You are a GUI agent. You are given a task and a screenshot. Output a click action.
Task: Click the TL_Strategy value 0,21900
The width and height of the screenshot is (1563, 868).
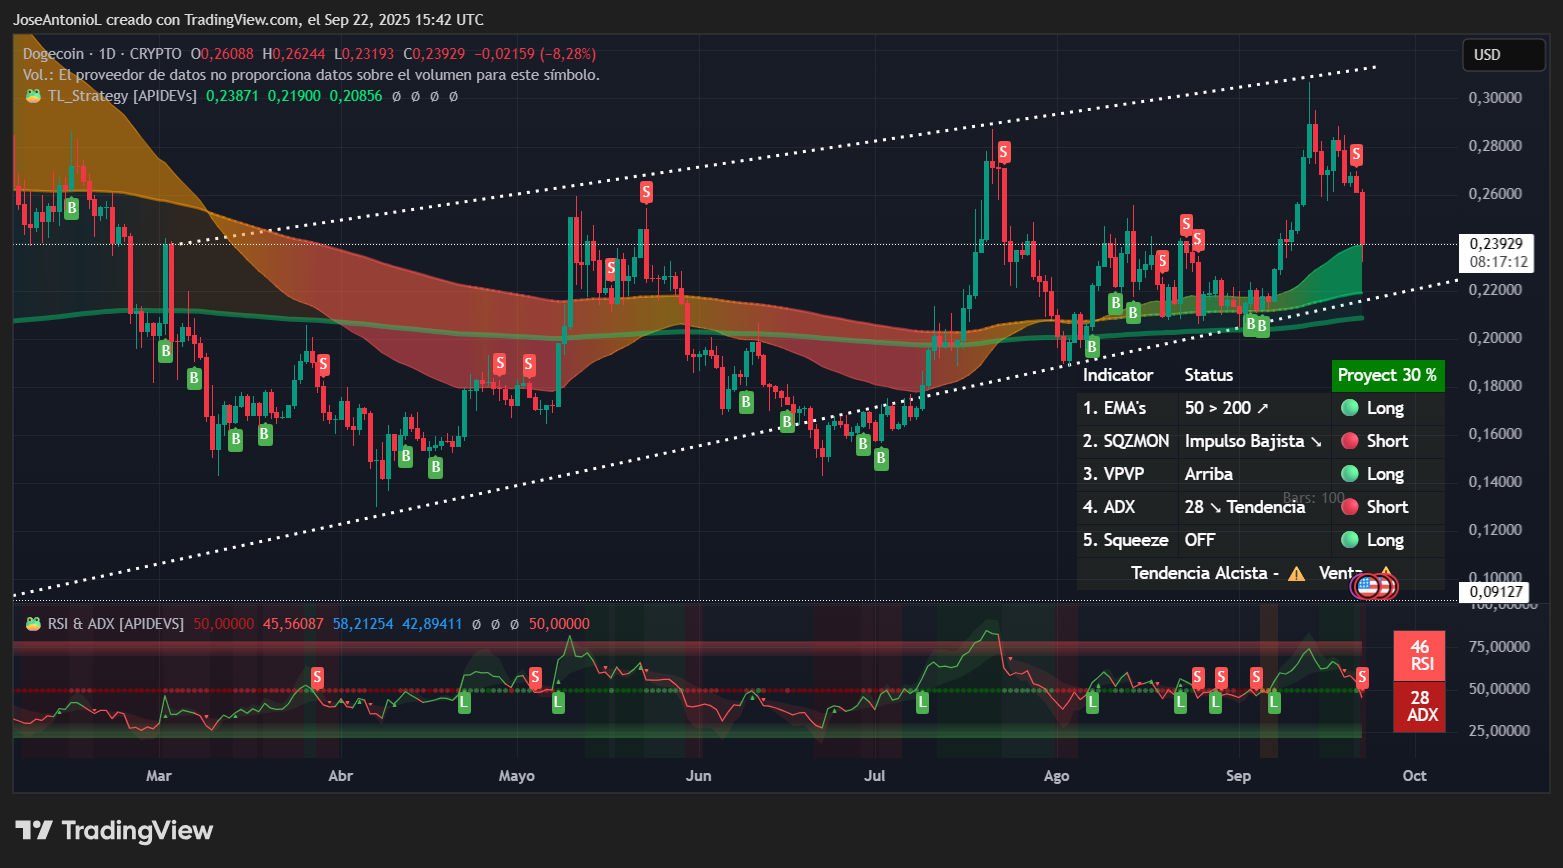click(294, 96)
